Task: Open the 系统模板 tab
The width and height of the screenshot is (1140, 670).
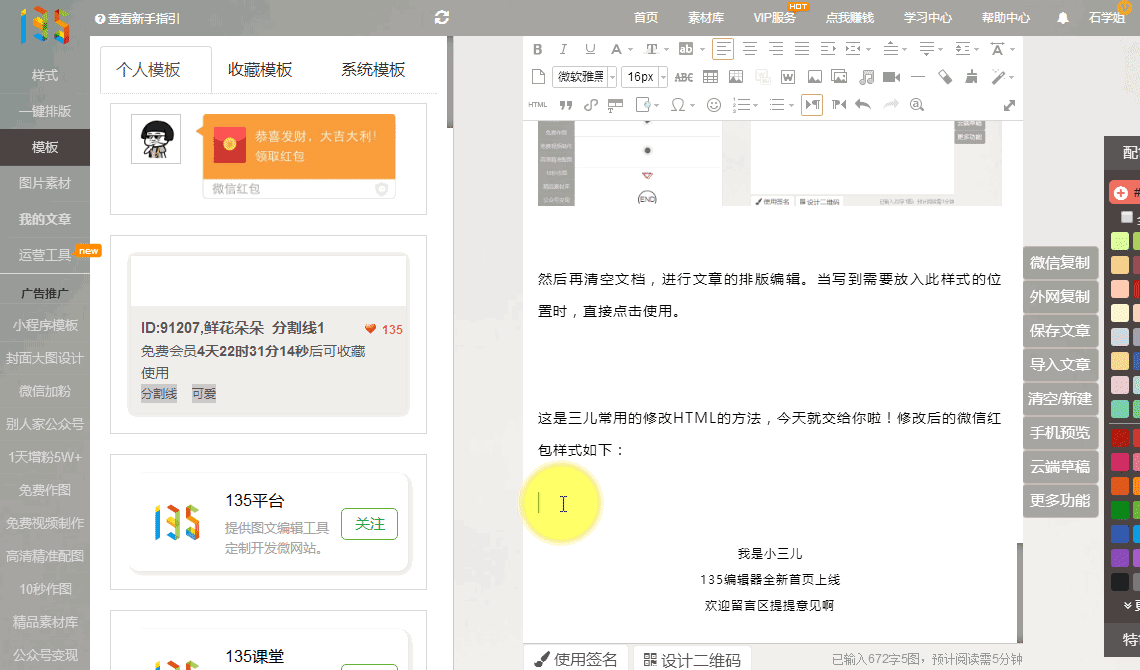Action: click(x=373, y=70)
